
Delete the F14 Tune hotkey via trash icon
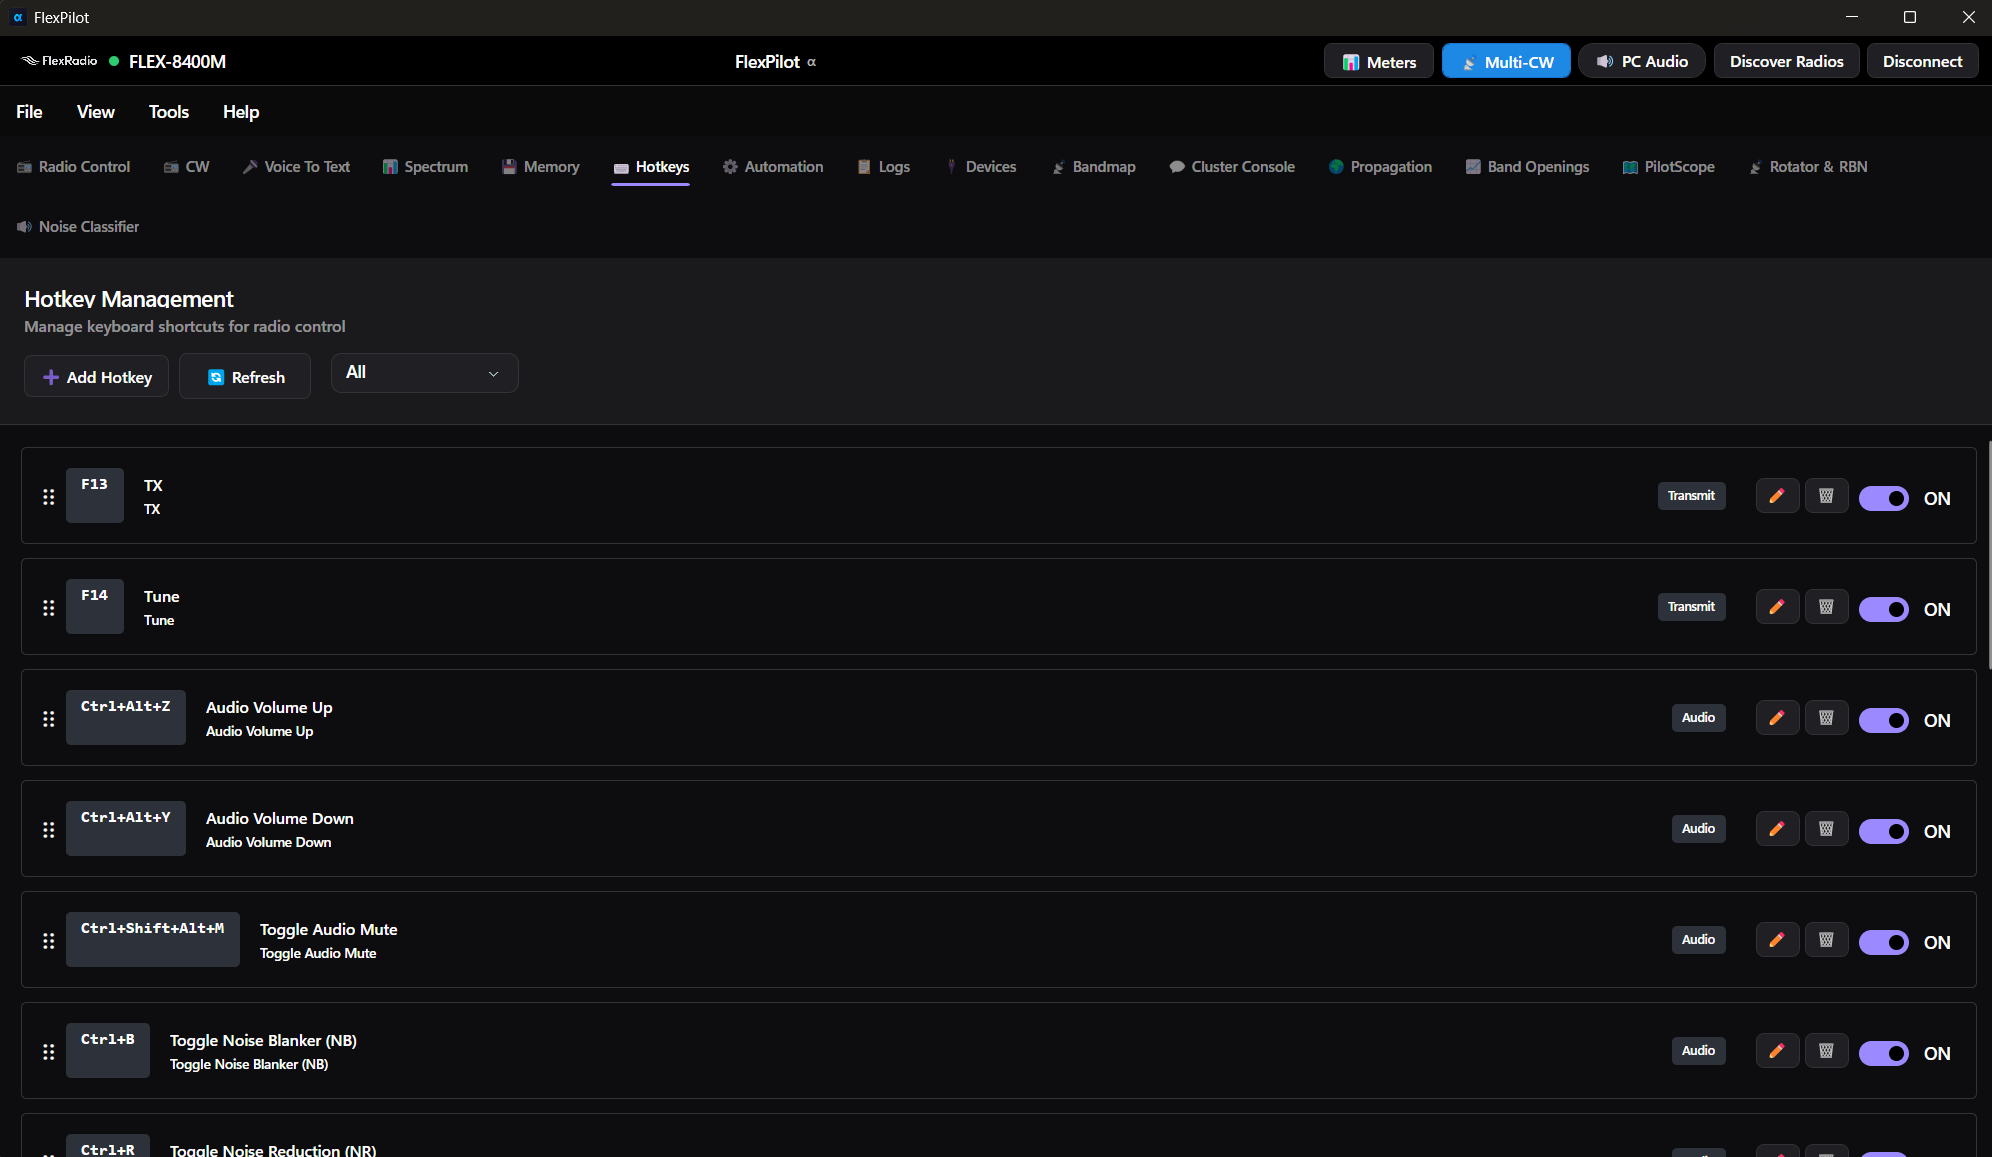[1826, 607]
